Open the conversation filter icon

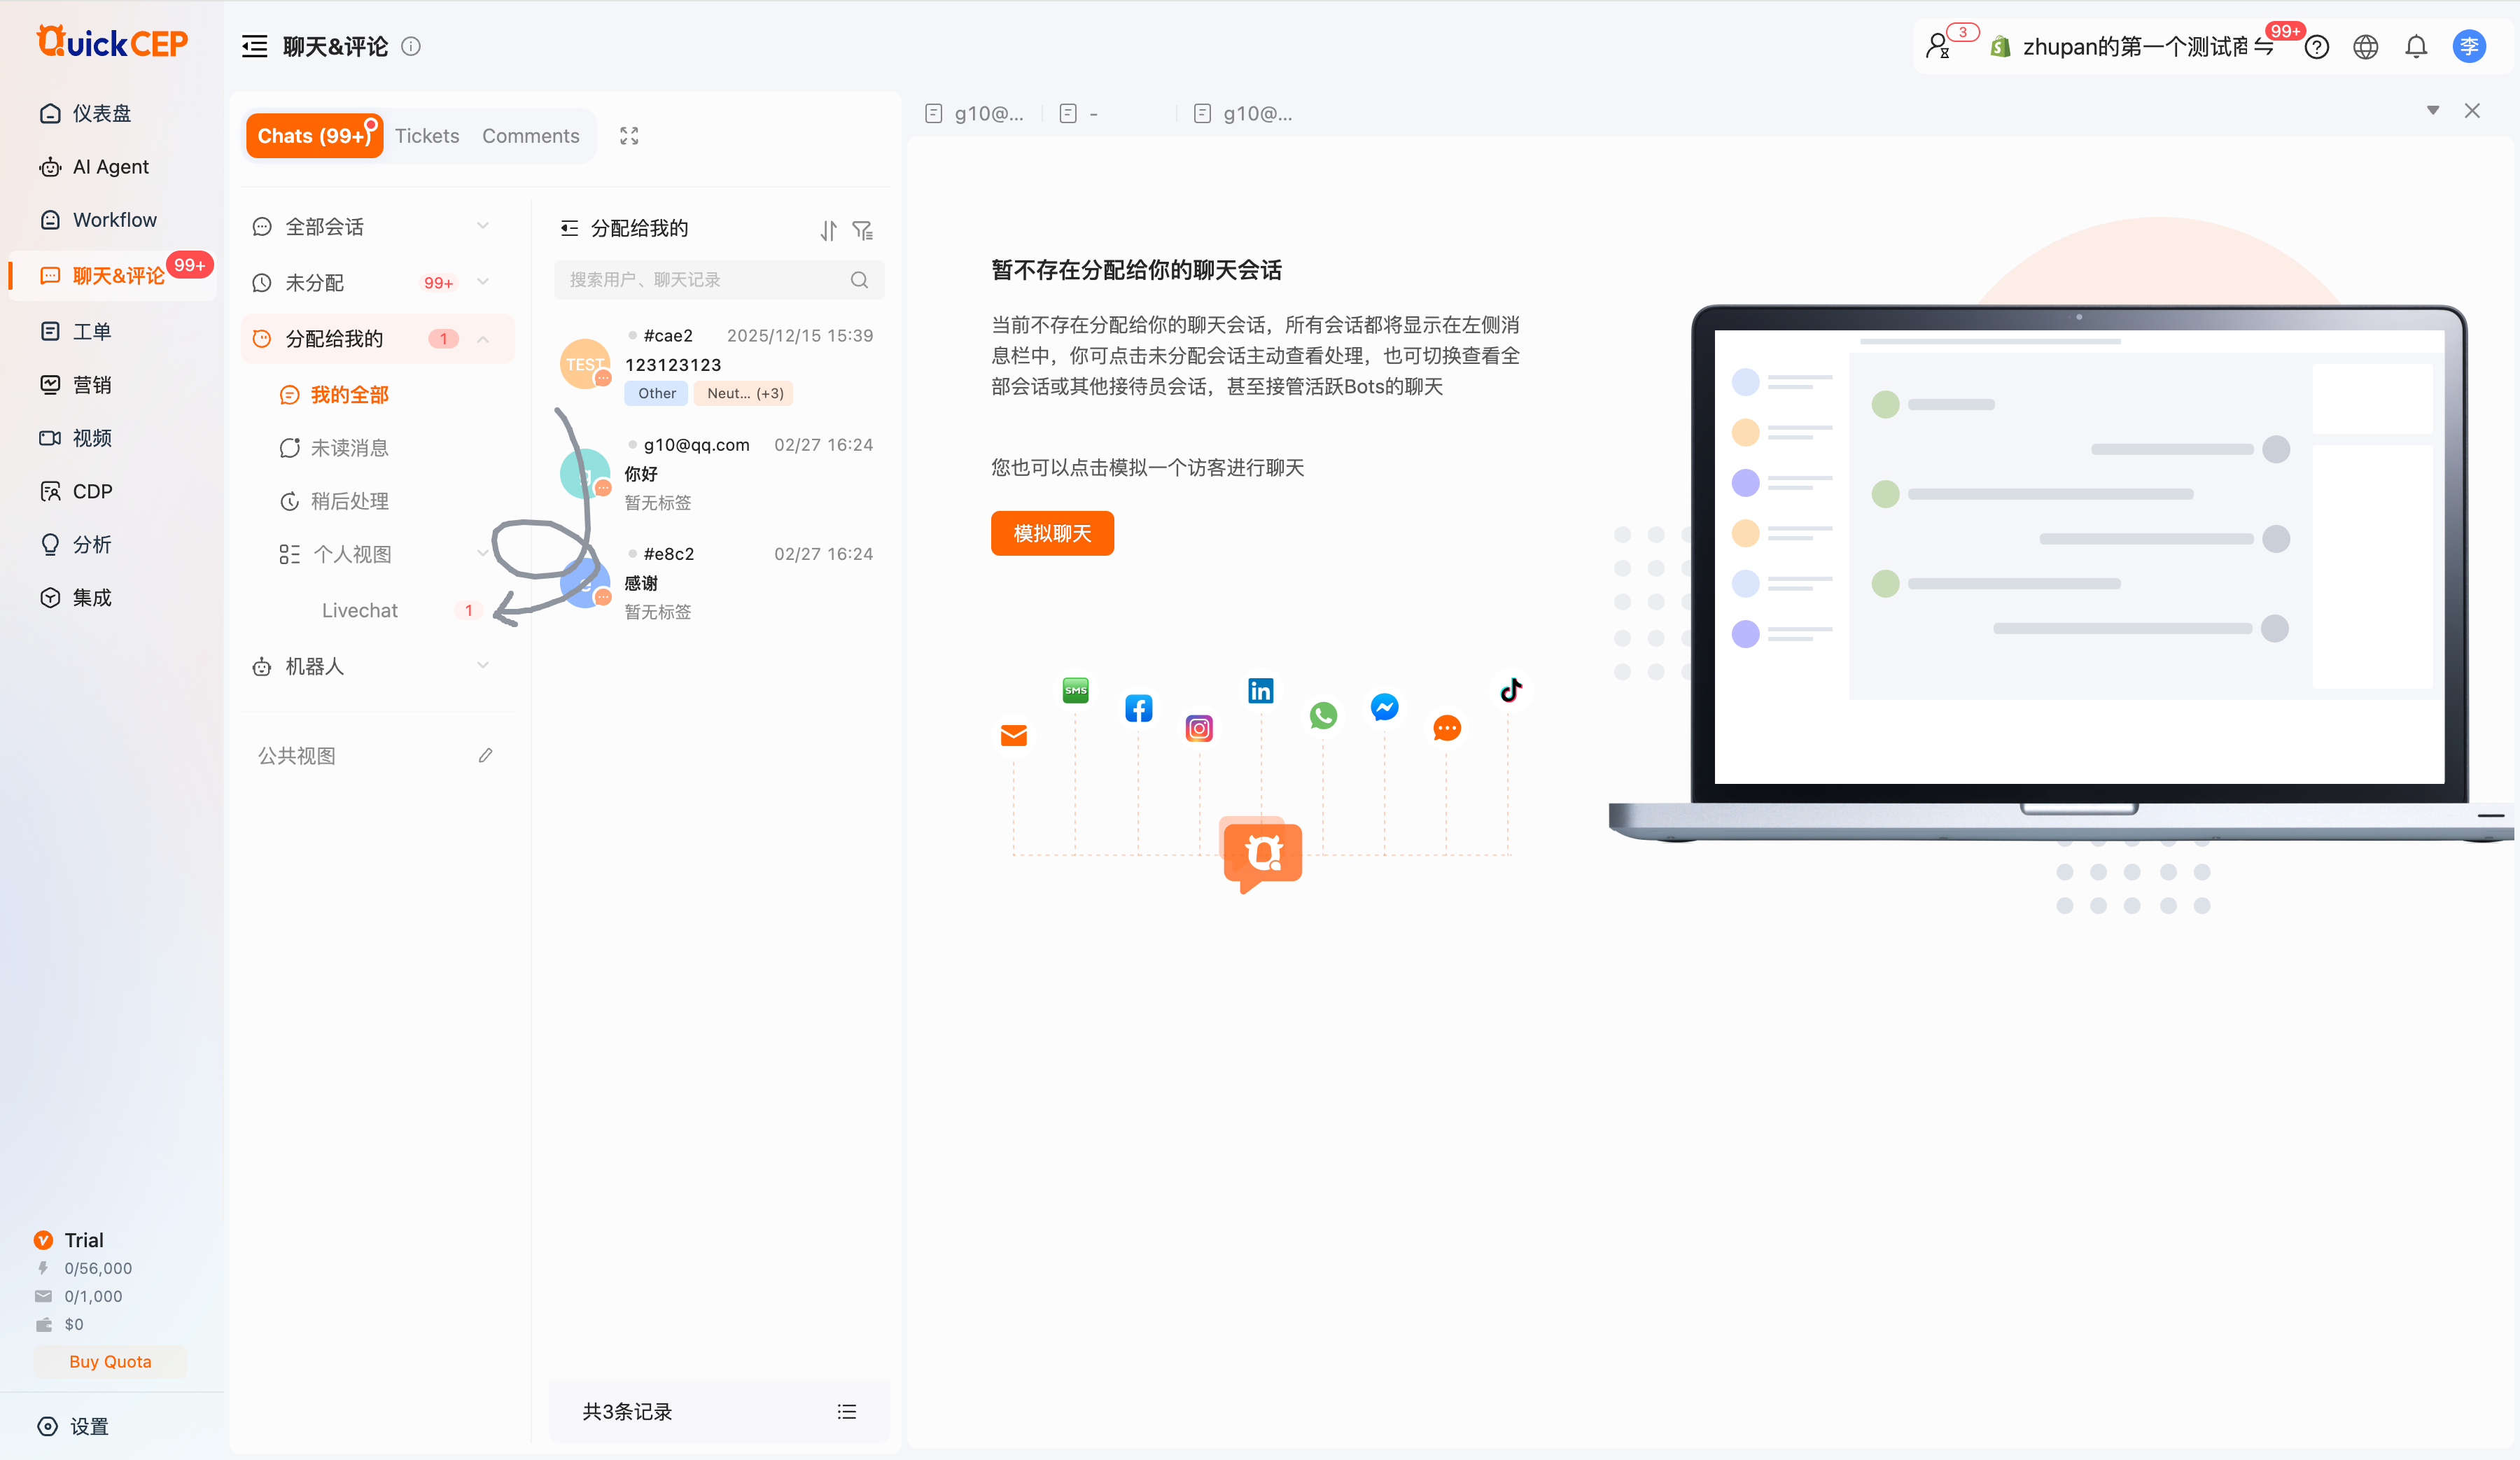tap(862, 231)
